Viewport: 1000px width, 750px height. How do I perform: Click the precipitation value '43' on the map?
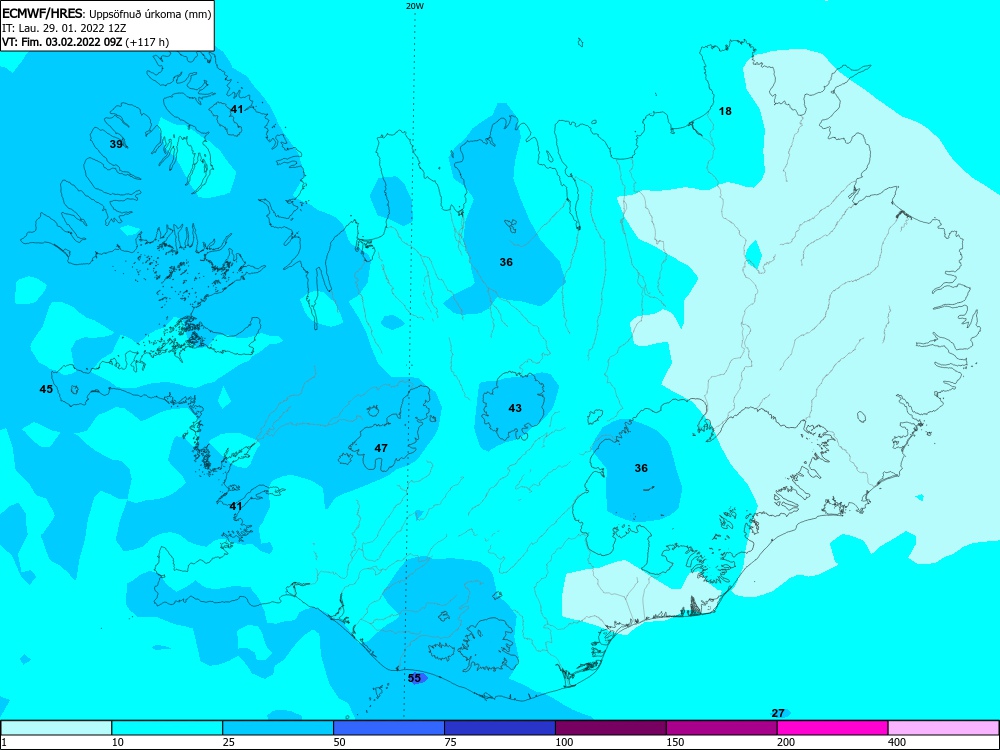tap(515, 408)
